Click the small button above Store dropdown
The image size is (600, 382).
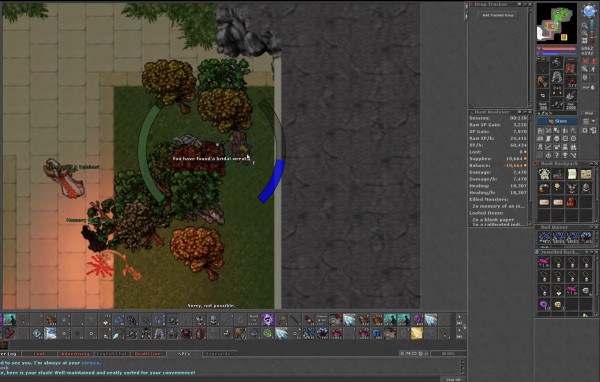[x=589, y=113]
